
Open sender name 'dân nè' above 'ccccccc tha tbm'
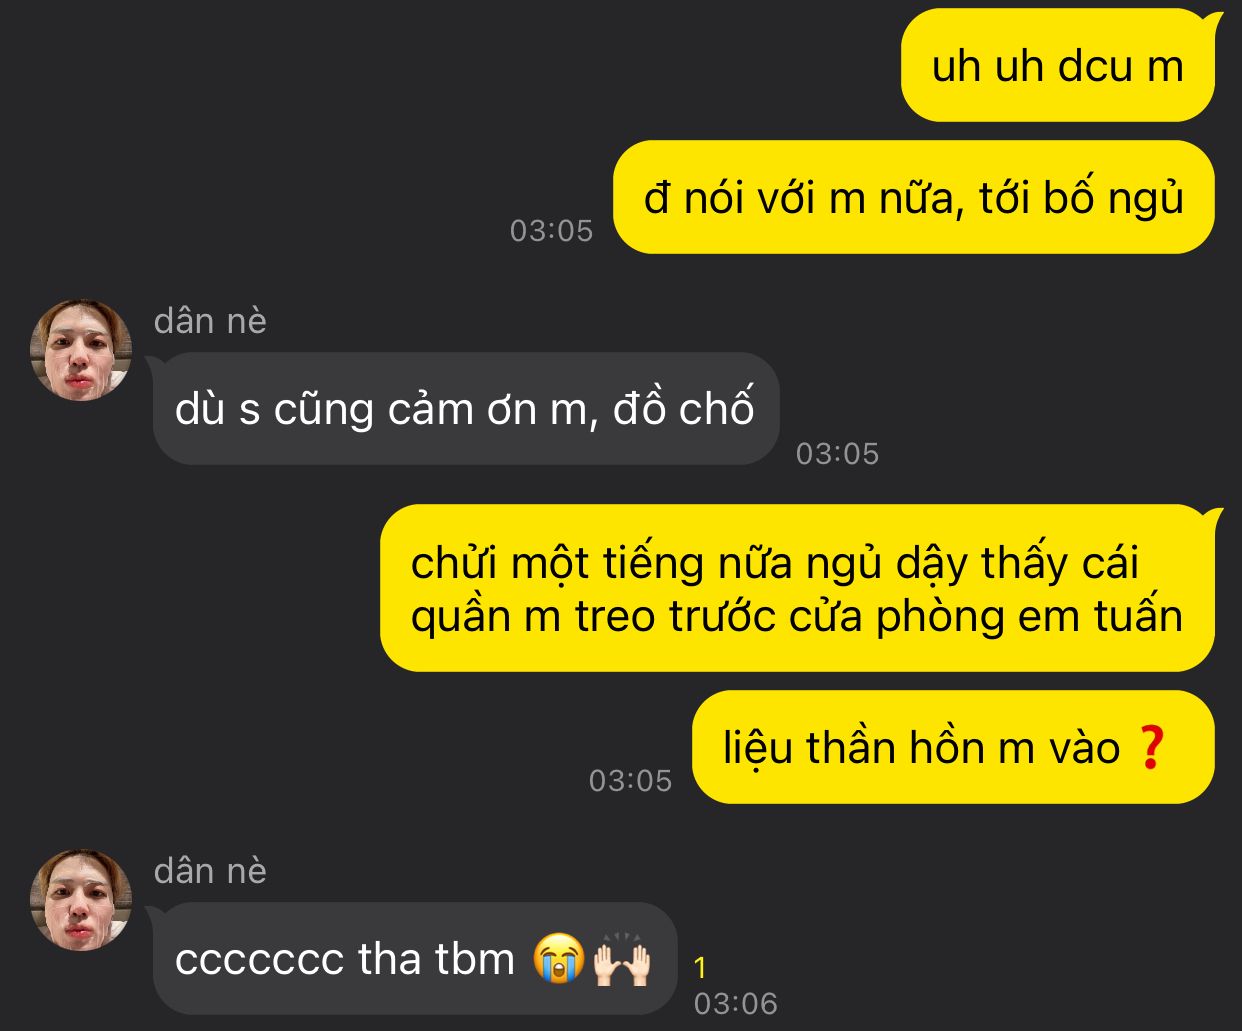210,871
